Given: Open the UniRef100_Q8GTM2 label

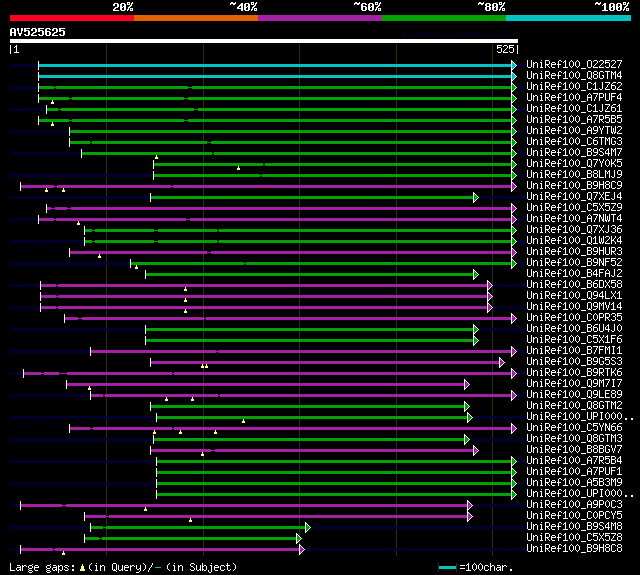Looking at the screenshot, I should pos(574,406).
